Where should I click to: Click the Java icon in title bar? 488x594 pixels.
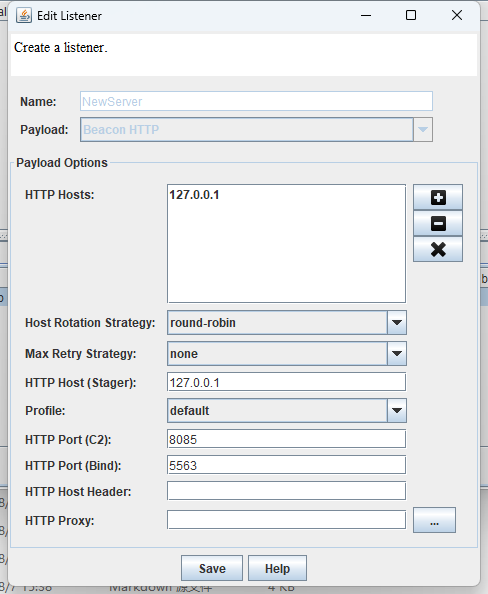click(24, 16)
